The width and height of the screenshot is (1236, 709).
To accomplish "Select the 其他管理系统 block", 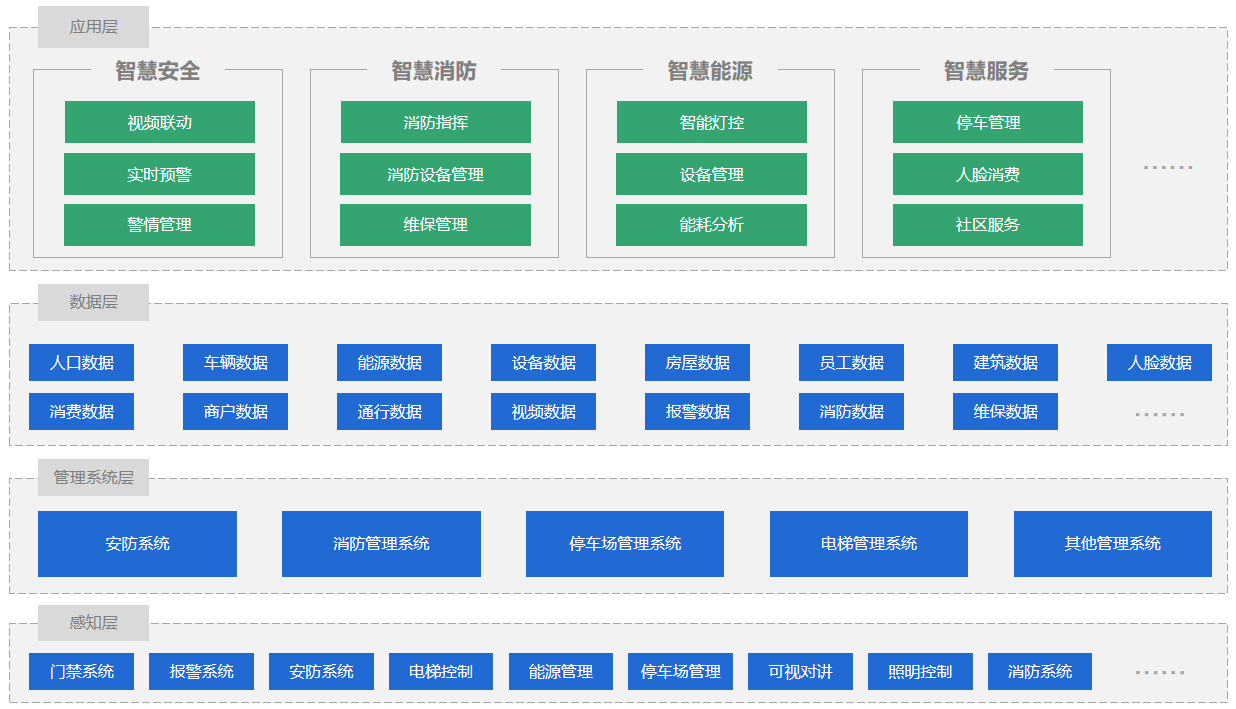I will click(x=1113, y=544).
